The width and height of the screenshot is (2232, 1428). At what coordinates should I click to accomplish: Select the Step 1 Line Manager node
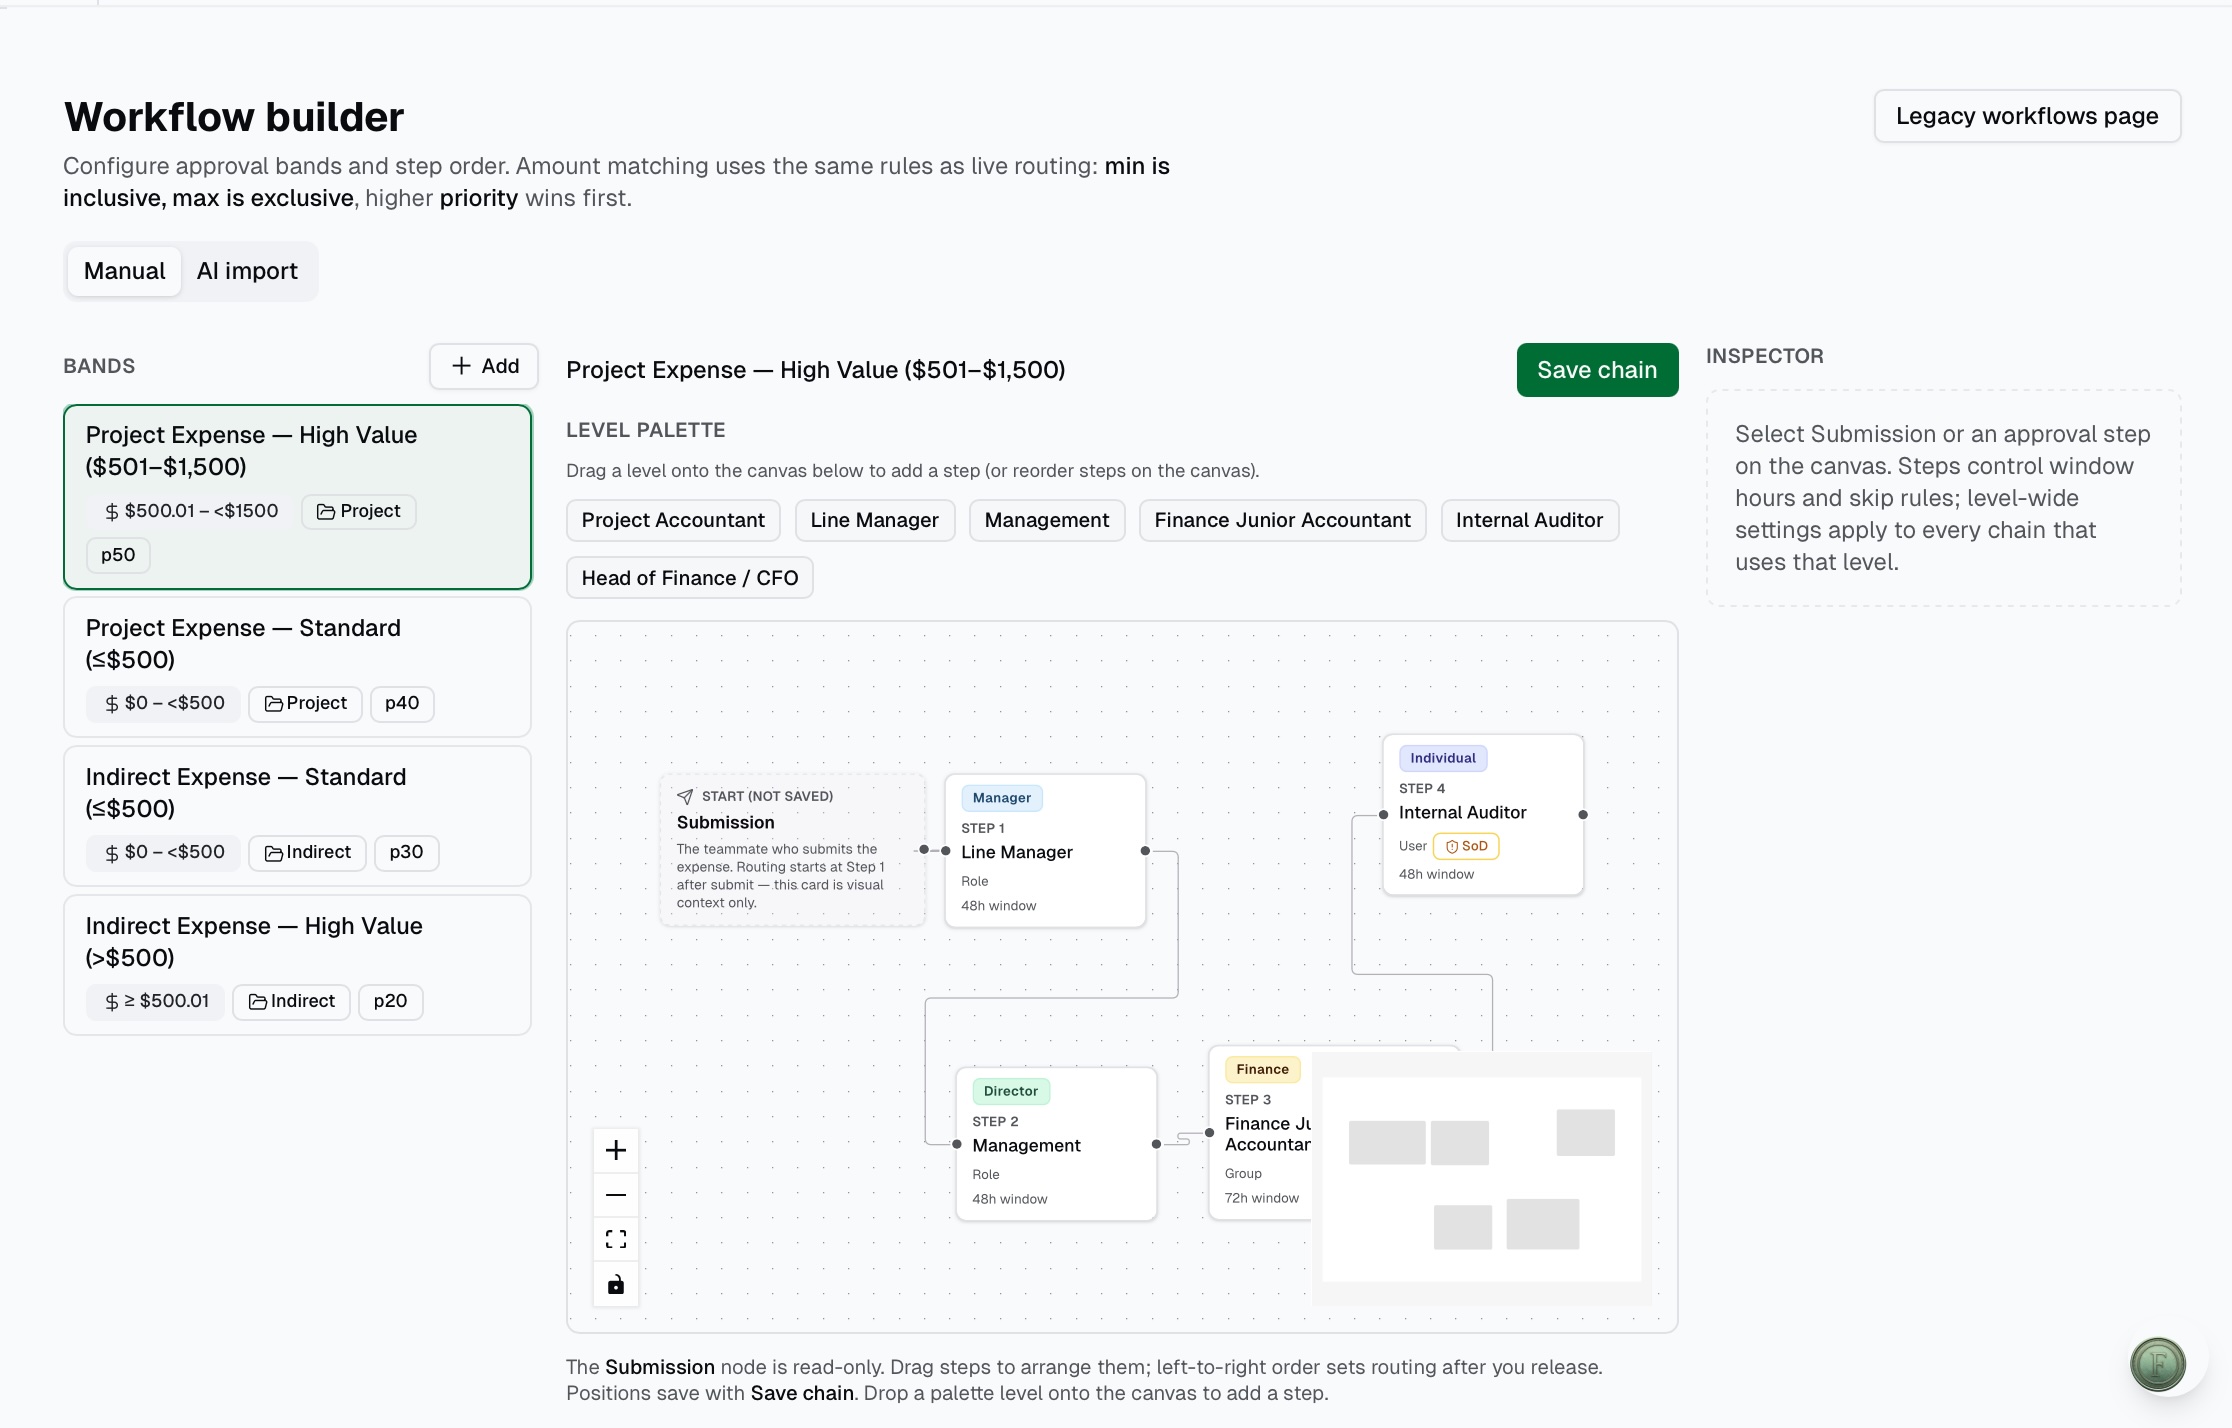(x=1045, y=851)
